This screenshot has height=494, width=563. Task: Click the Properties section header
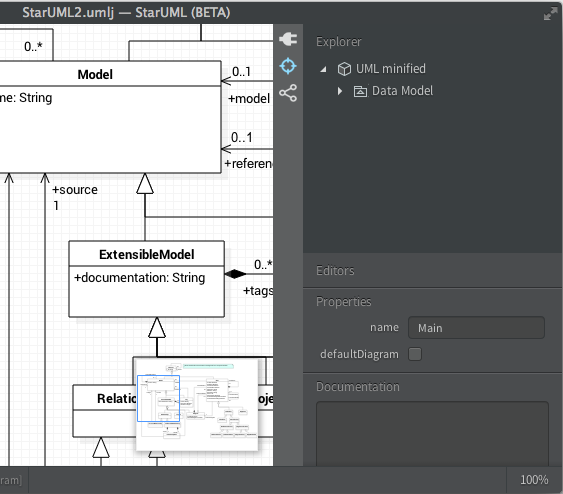coord(343,302)
